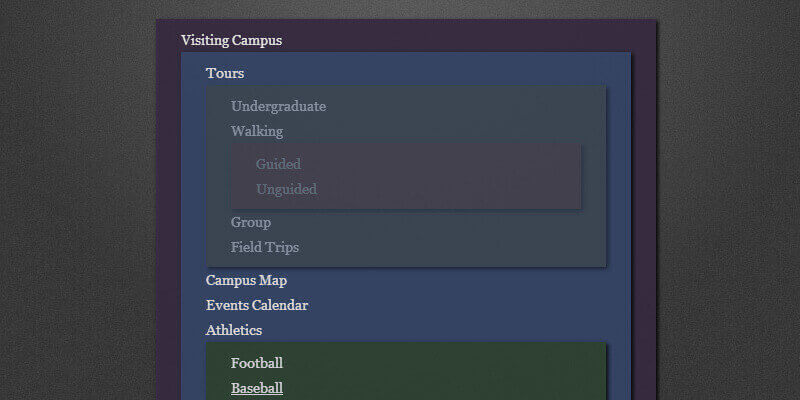The height and width of the screenshot is (400, 800).
Task: Follow the underlined Baseball link
Action: pos(257,388)
